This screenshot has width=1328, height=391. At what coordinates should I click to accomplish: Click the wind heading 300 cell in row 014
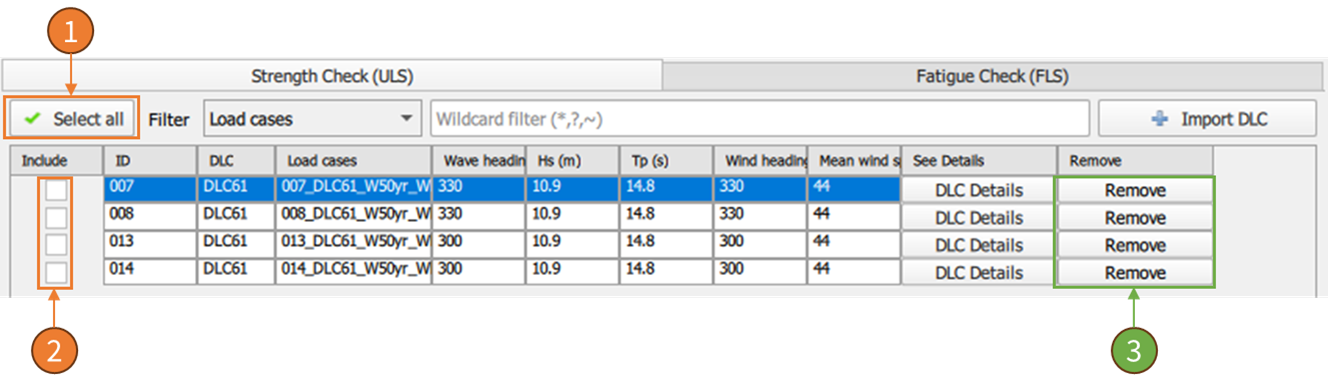click(760, 272)
